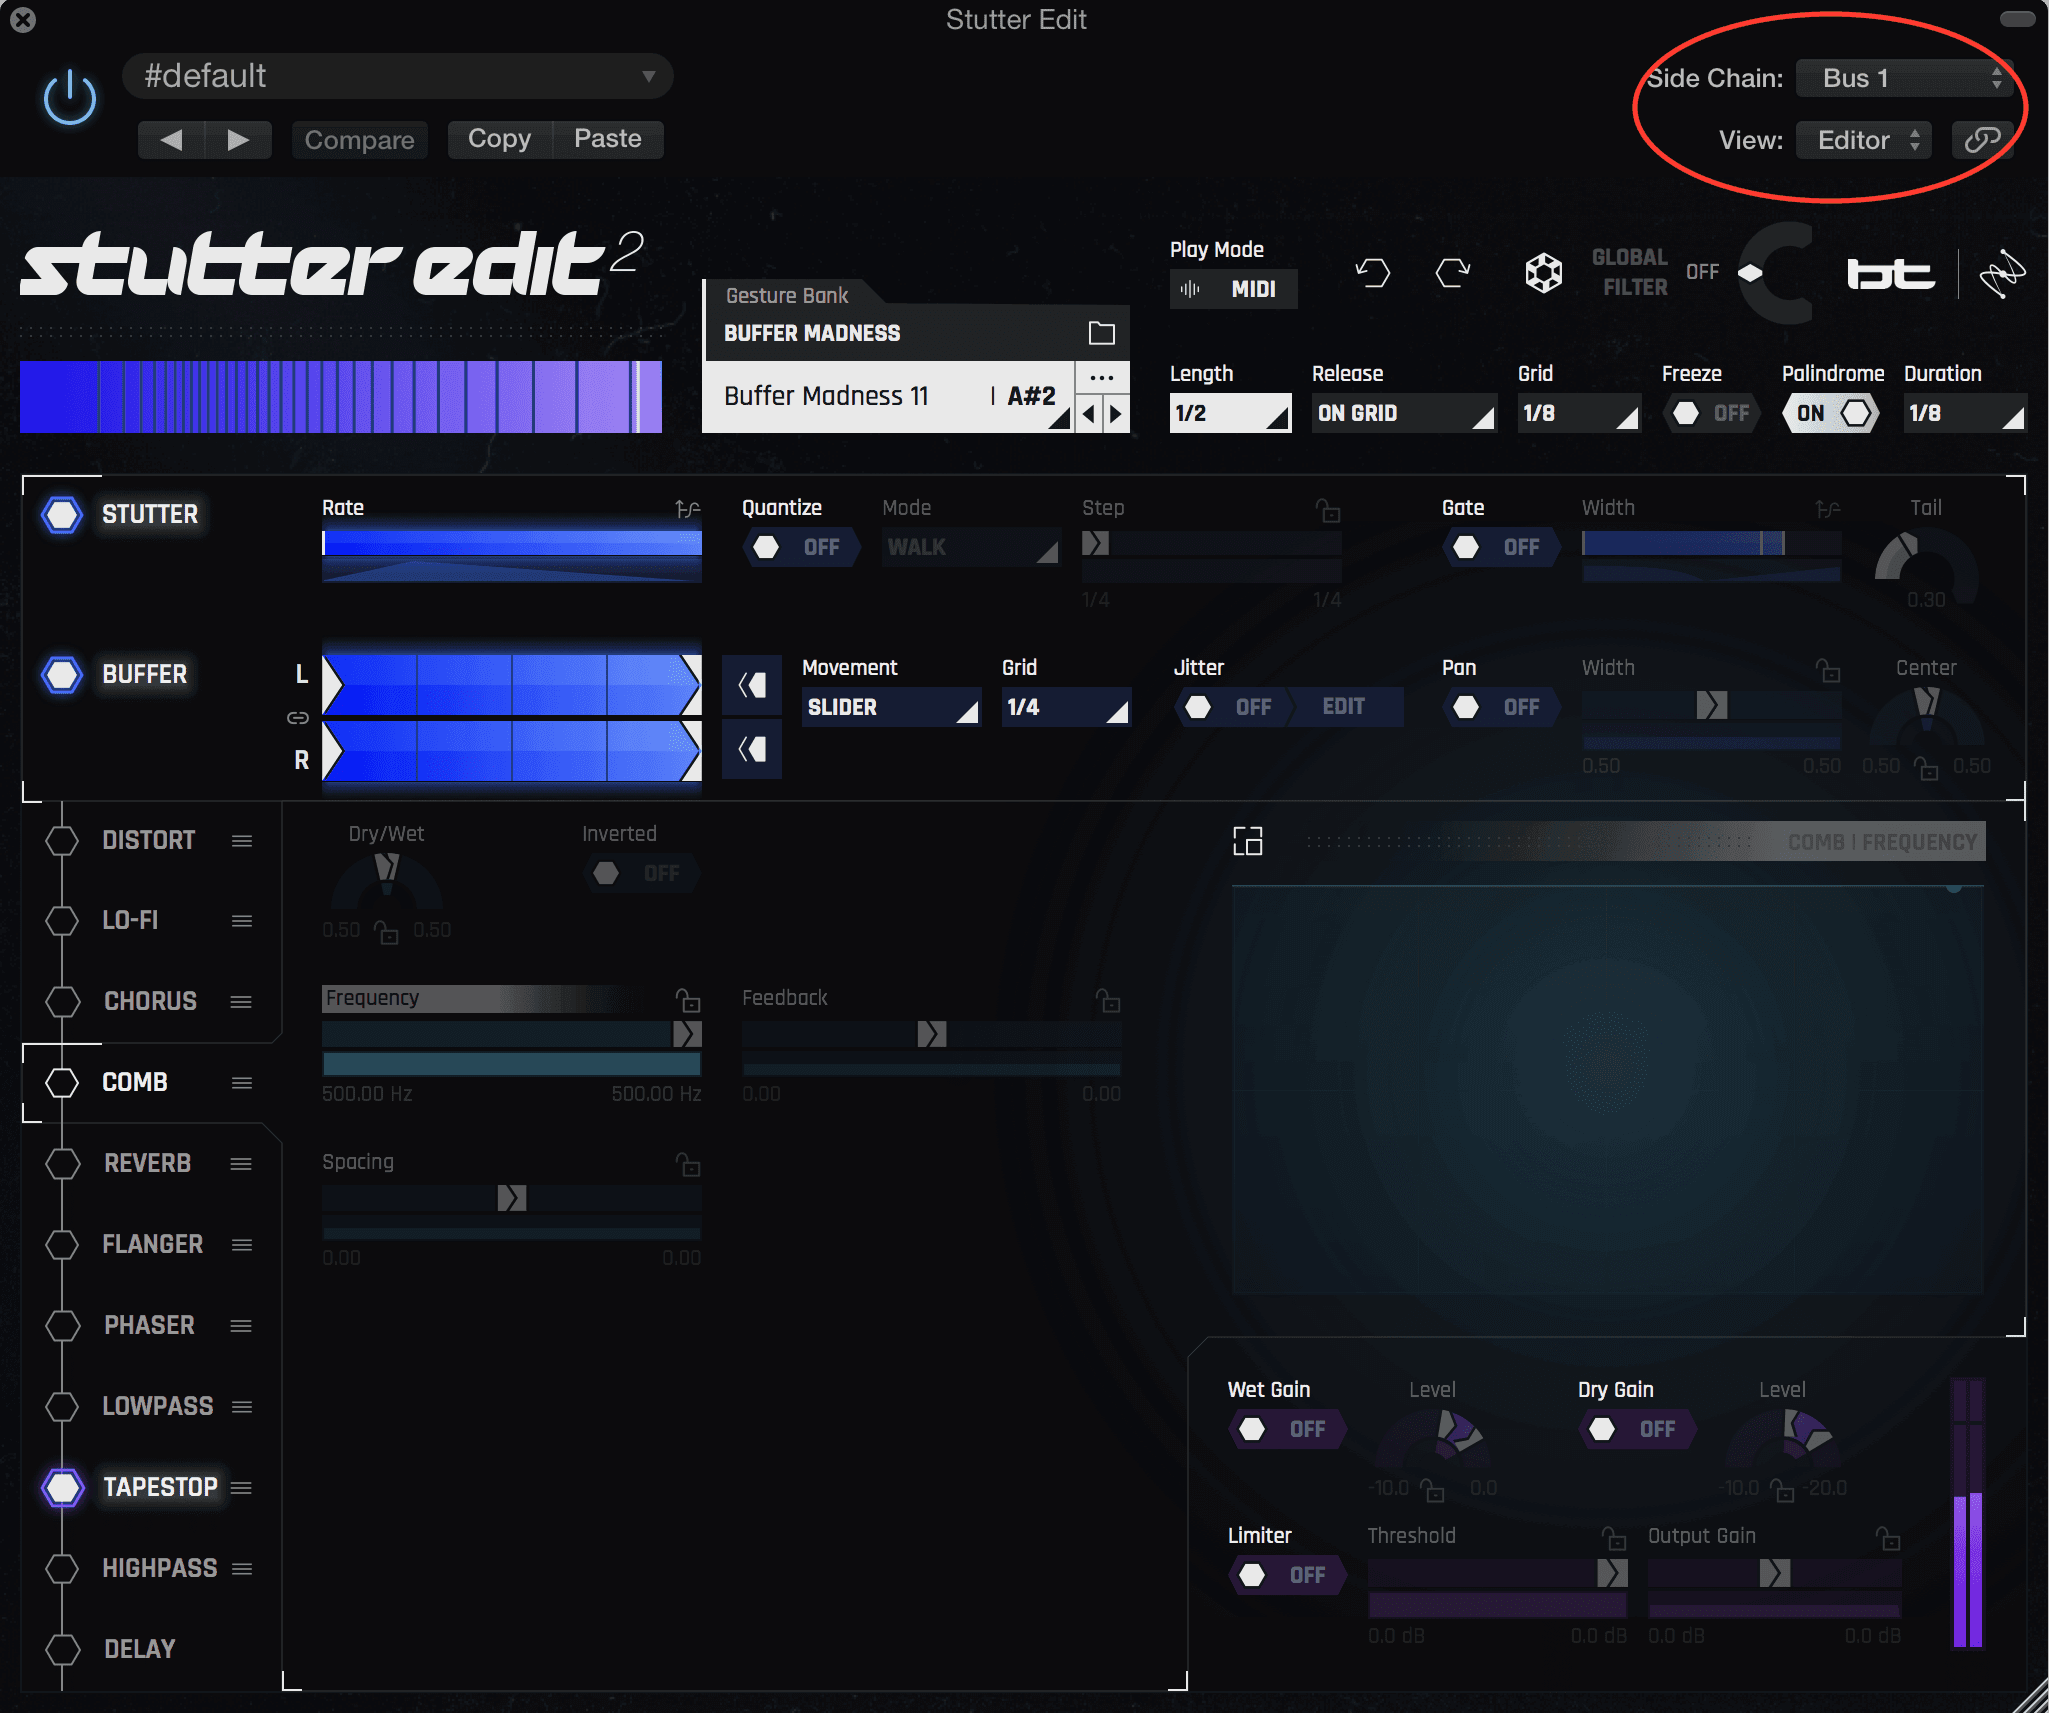Screen dimensions: 2049x1713
Task: Open the Gesture Bank folder icon
Action: click(x=1101, y=333)
